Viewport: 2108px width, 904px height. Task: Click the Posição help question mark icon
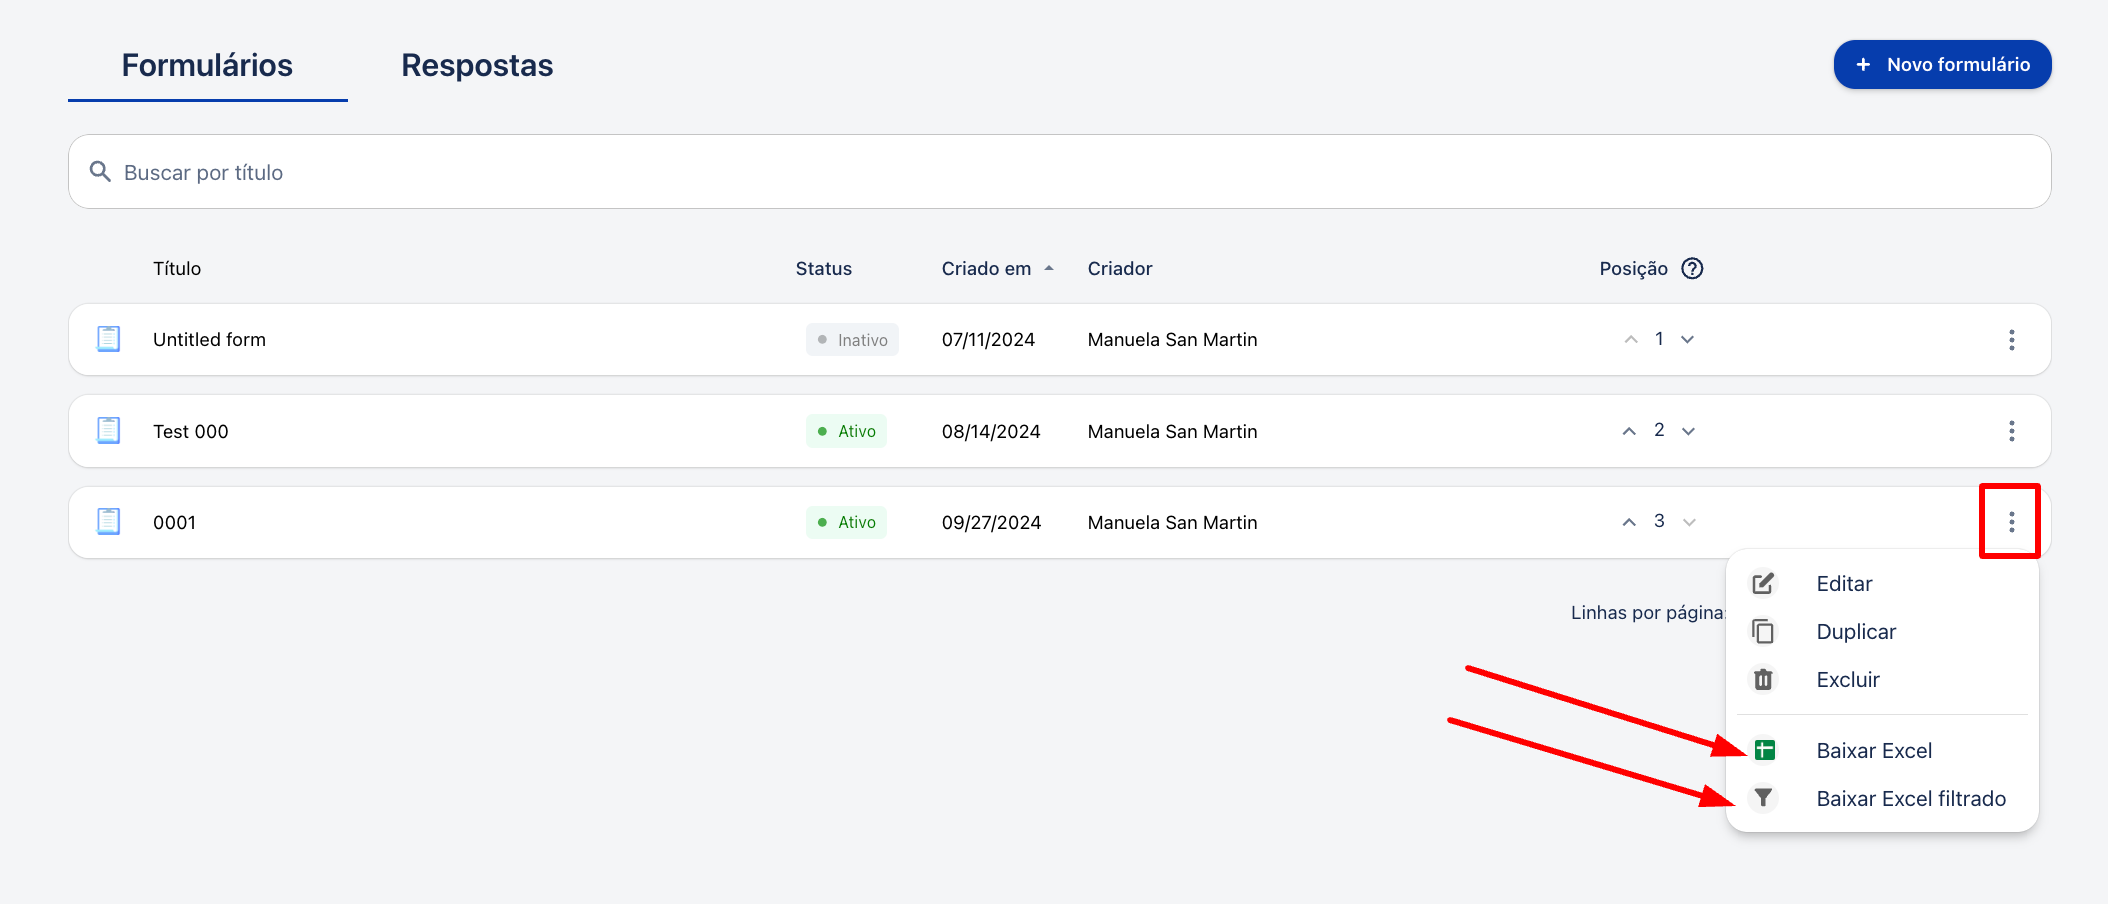click(1692, 268)
